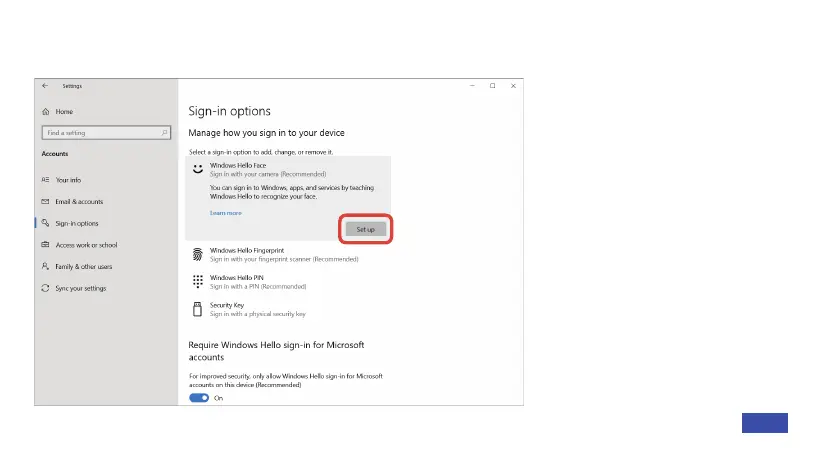Click the Security Key USB icon
This screenshot has height=454, width=822.
[x=198, y=309]
